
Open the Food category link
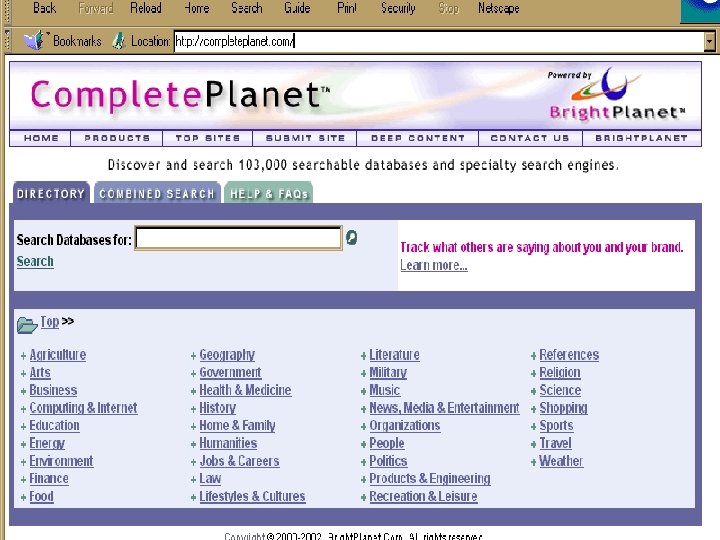[41, 497]
